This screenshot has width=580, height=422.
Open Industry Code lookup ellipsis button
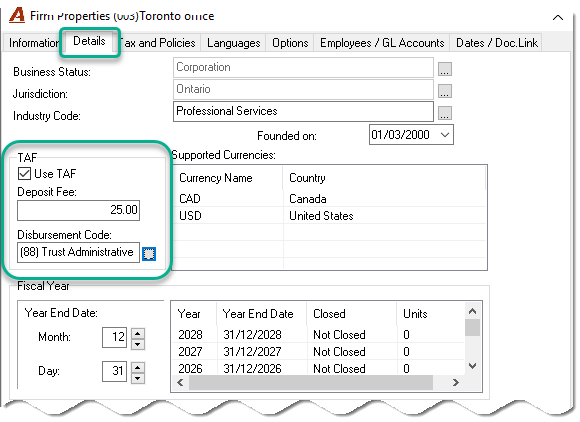point(445,112)
